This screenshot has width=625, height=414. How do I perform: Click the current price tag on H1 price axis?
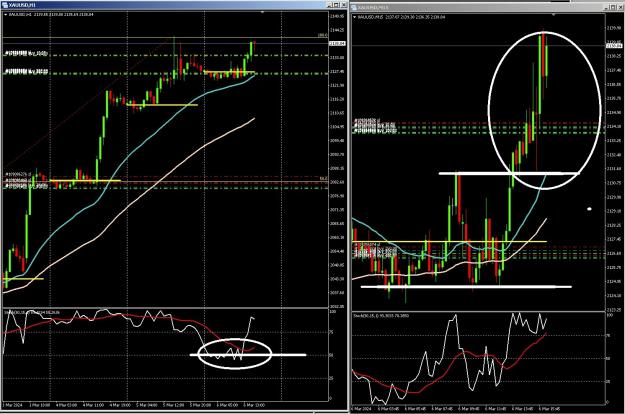(337, 43)
